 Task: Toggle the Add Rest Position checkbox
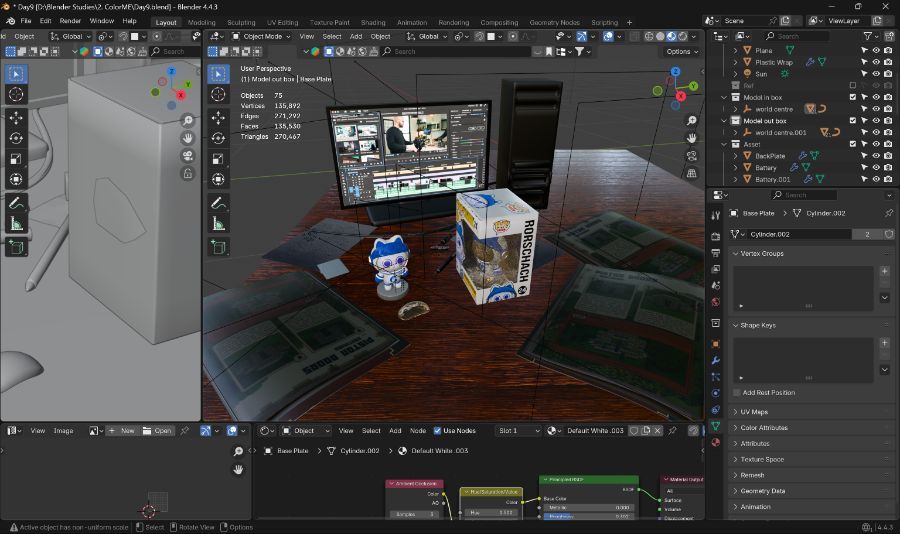pyautogui.click(x=736, y=393)
